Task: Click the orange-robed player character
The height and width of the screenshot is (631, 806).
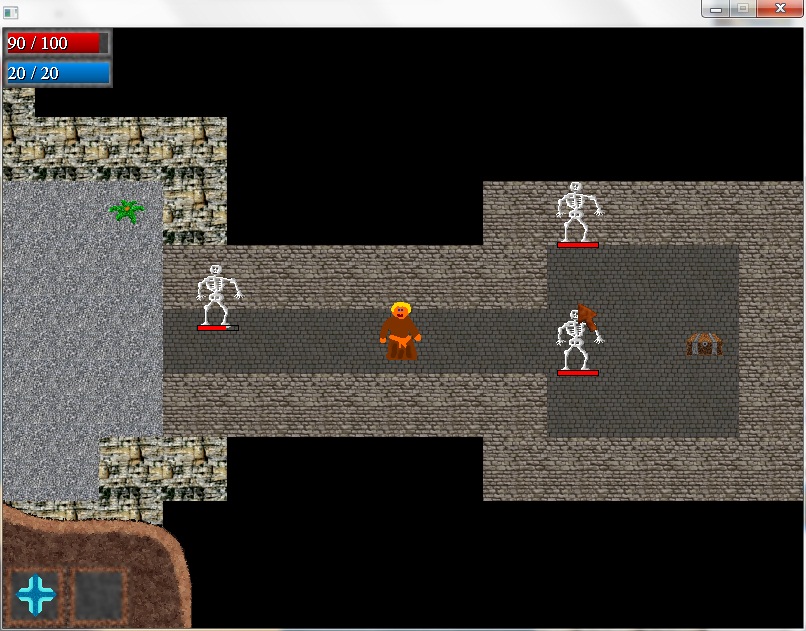Action: click(400, 331)
